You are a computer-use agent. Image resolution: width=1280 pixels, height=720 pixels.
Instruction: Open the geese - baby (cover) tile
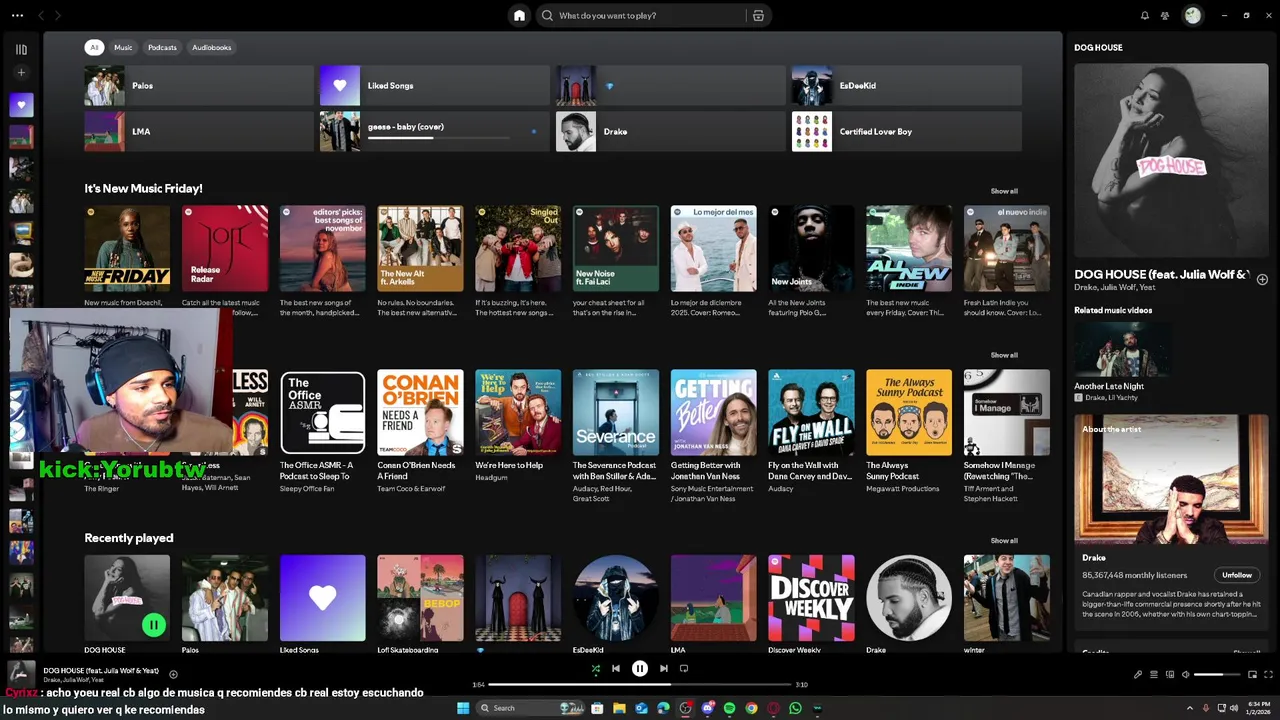(x=435, y=131)
